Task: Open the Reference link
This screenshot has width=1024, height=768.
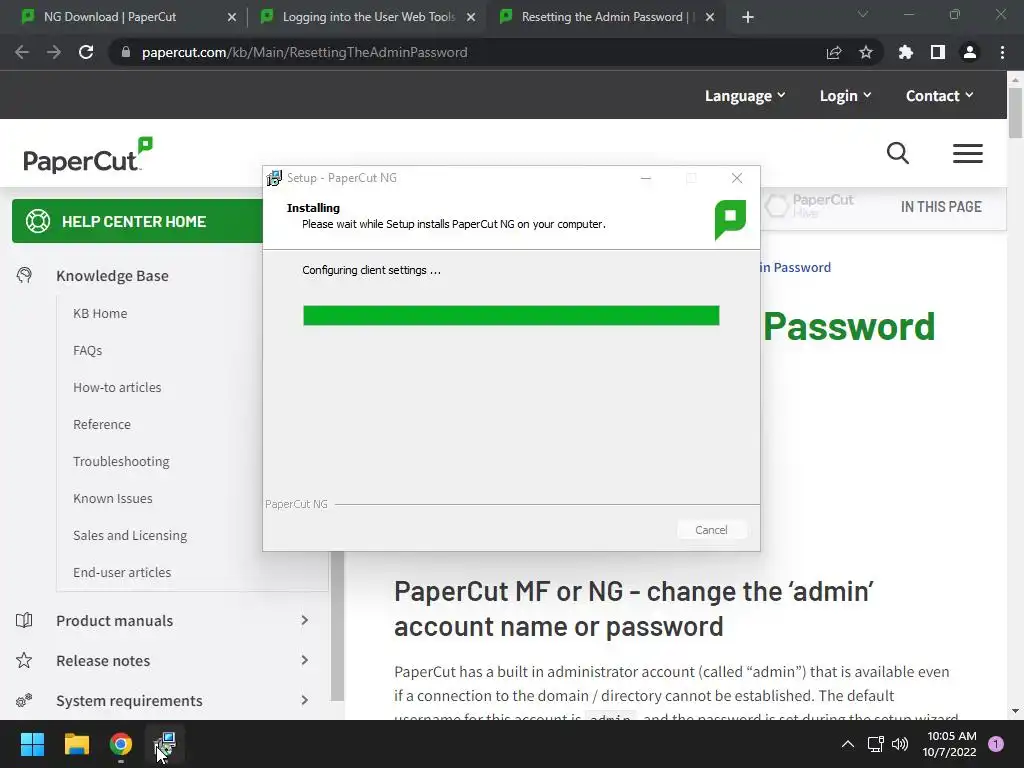Action: [x=102, y=424]
